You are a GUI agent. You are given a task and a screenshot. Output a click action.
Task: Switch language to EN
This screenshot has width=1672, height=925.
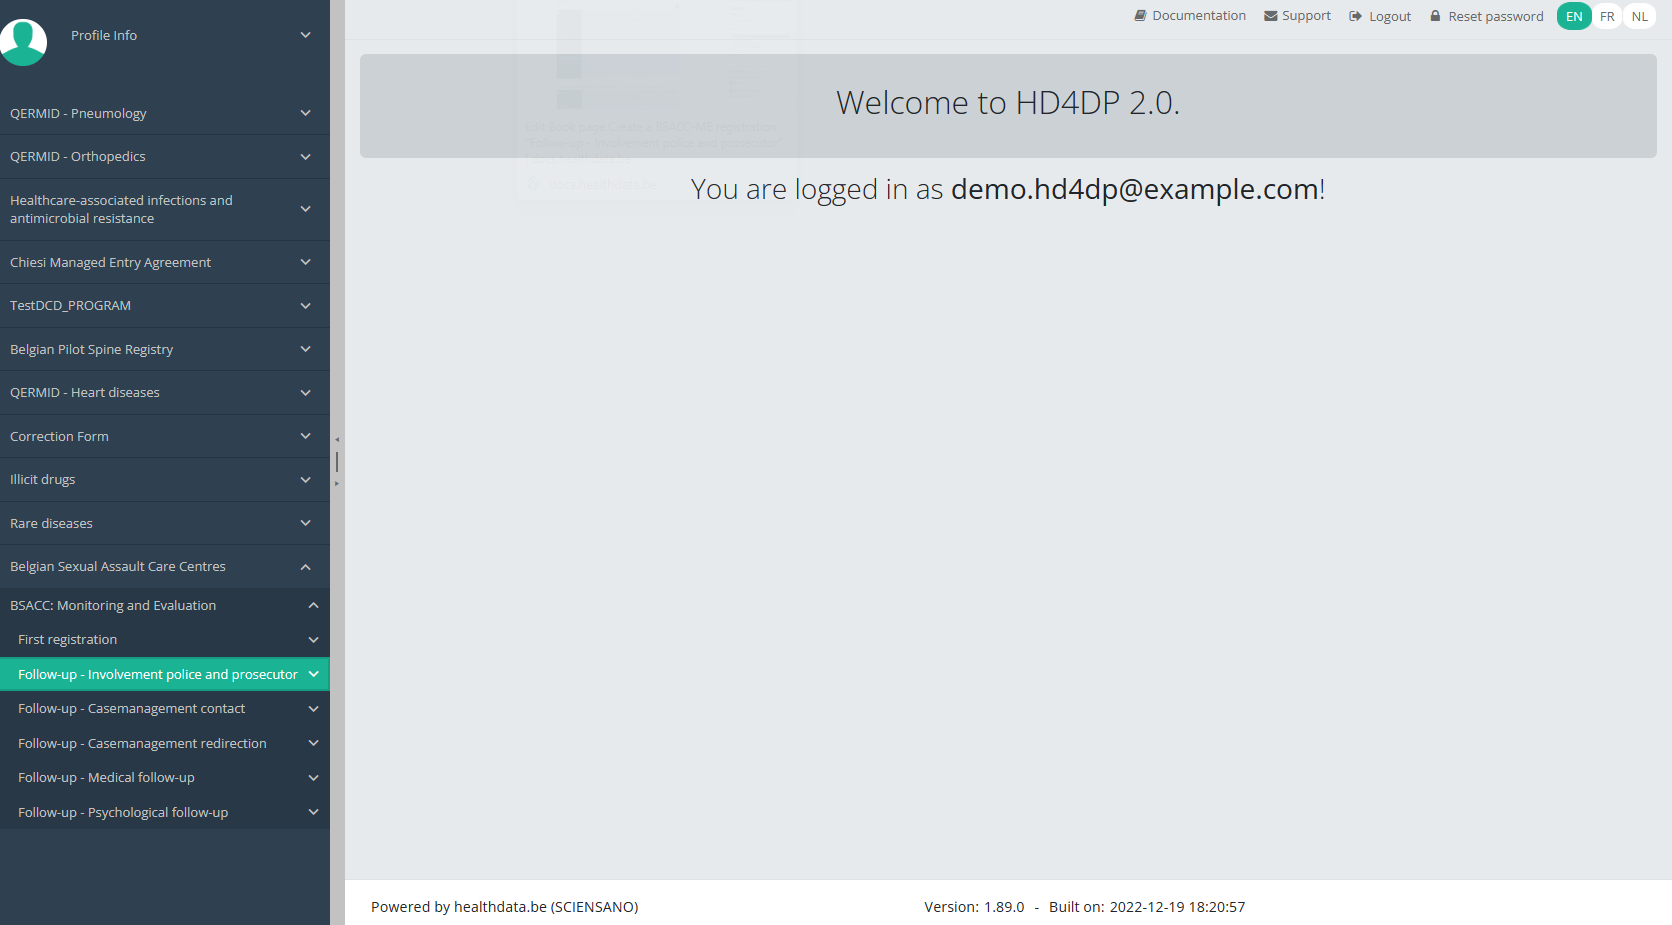pos(1573,16)
